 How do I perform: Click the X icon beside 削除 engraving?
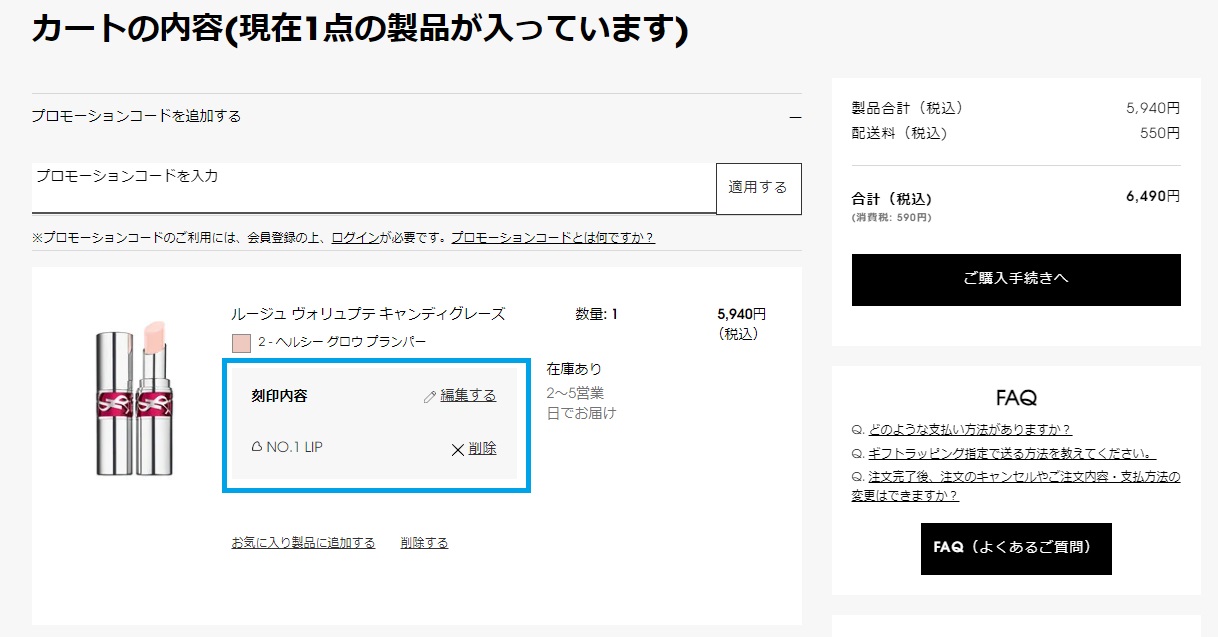click(458, 449)
